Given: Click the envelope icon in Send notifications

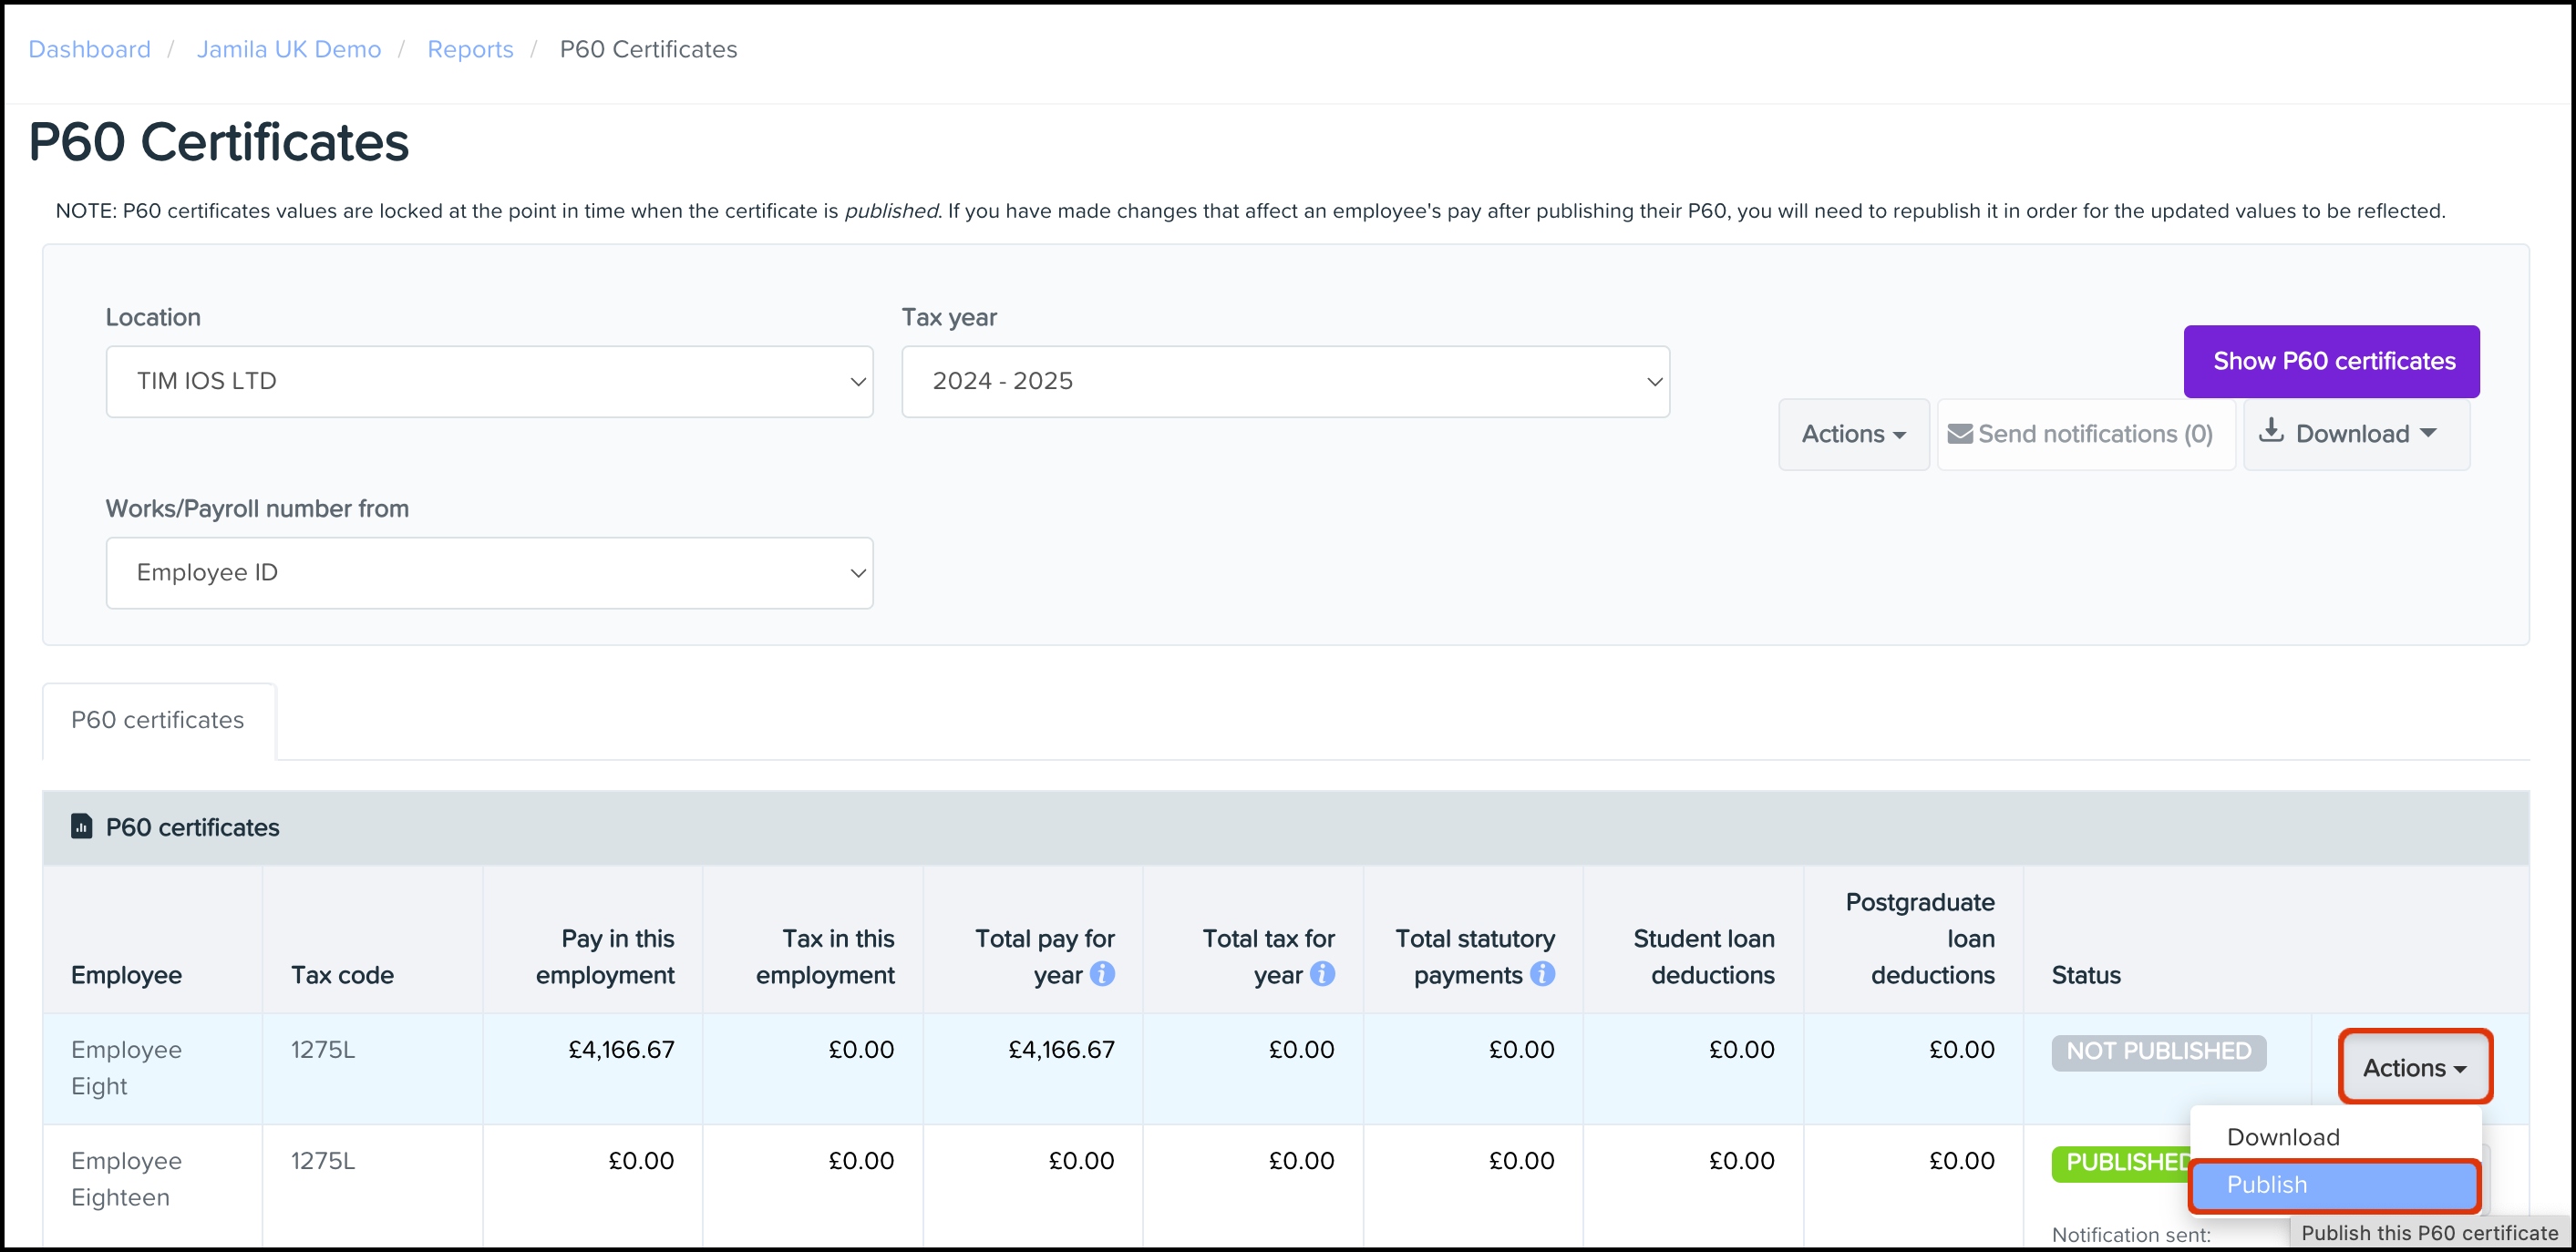Looking at the screenshot, I should (x=1960, y=434).
